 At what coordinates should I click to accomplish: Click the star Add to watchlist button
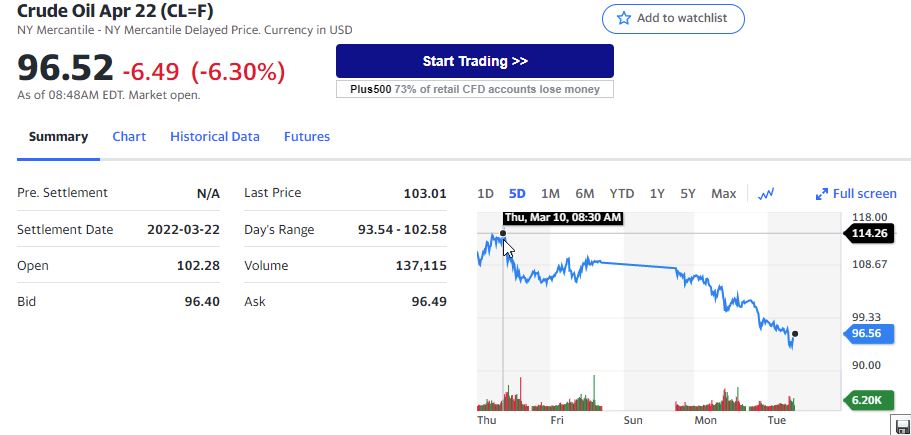click(673, 18)
